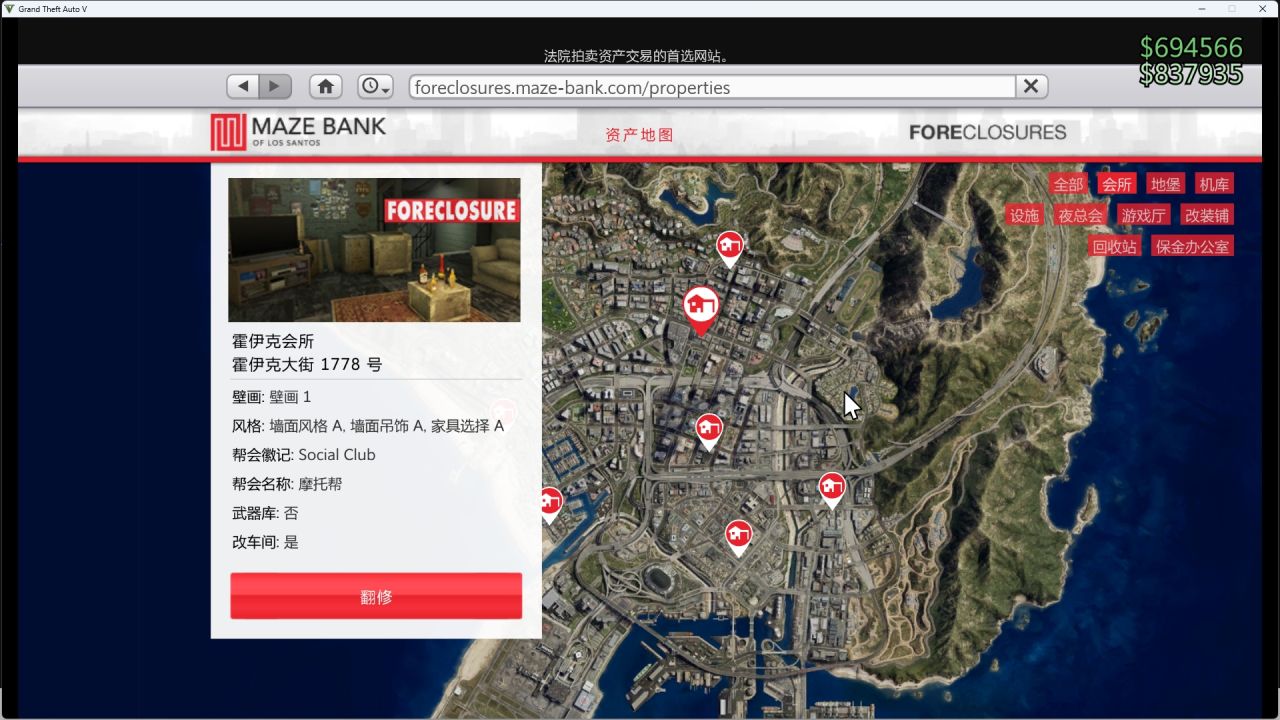Maximize the Grand Theft Auto V window
This screenshot has width=1280, height=720.
tap(1232, 9)
